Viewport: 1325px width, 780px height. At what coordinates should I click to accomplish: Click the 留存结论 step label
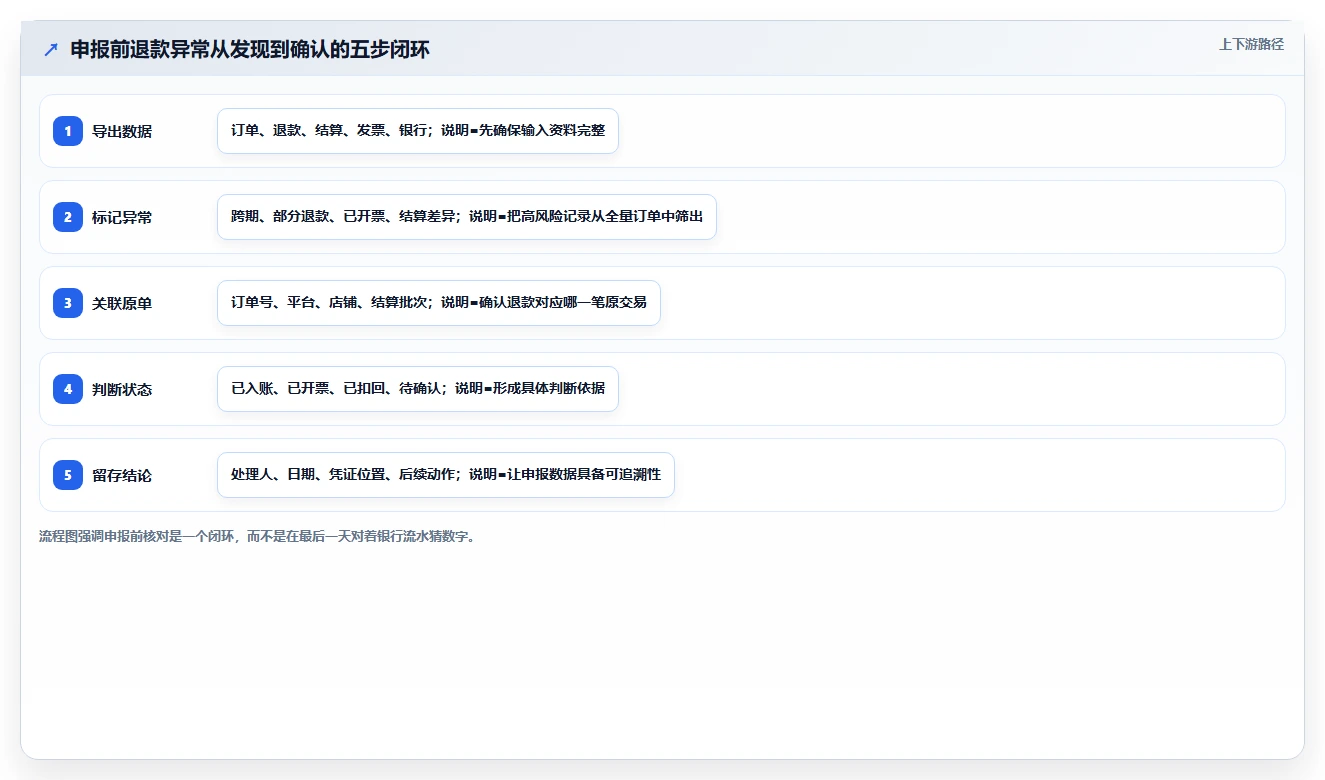pos(122,475)
